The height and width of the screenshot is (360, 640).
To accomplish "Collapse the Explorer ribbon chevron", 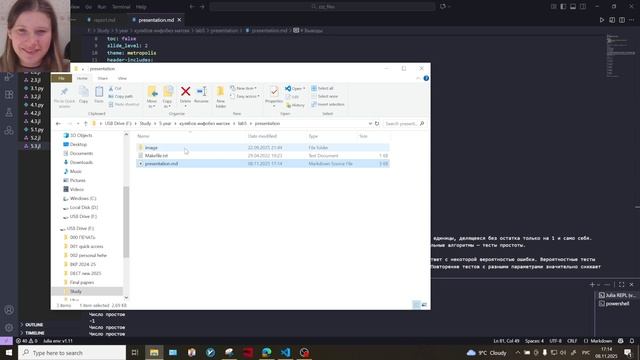I will [418, 78].
